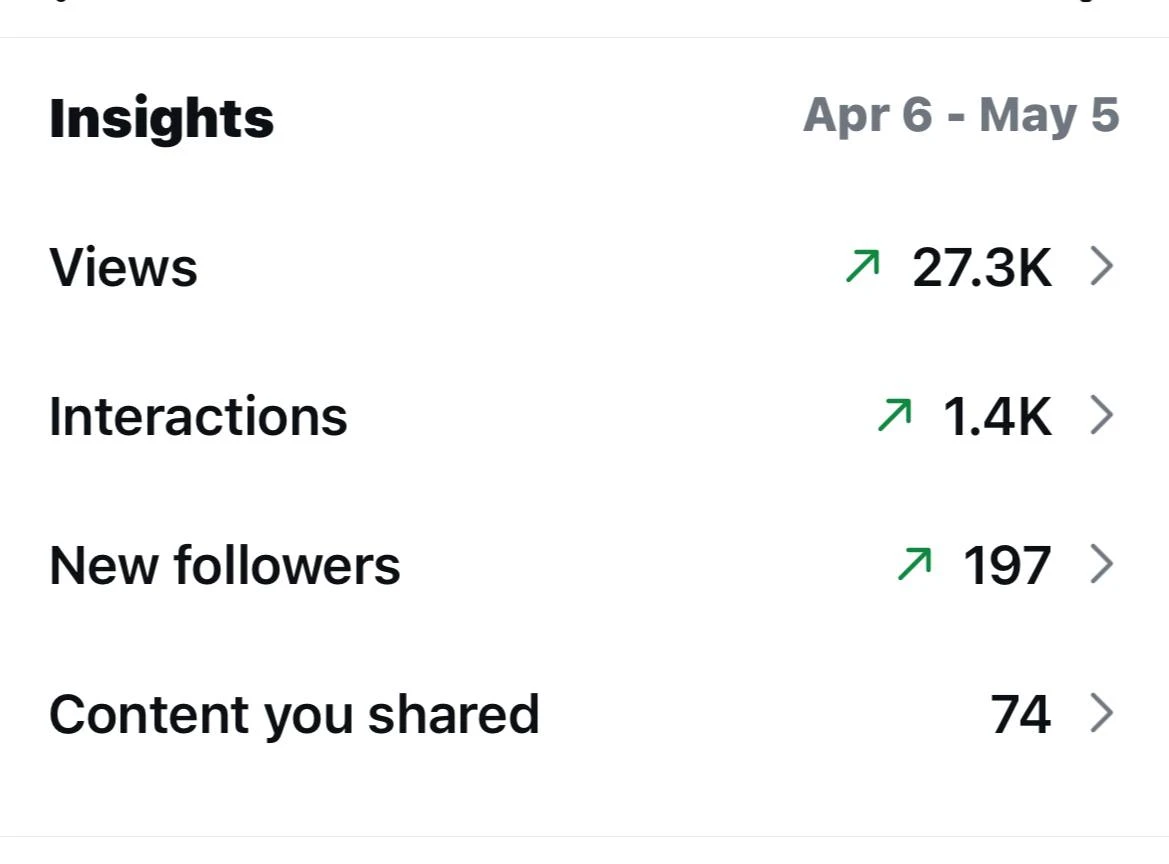
Task: Select the Views label
Action: point(123,267)
